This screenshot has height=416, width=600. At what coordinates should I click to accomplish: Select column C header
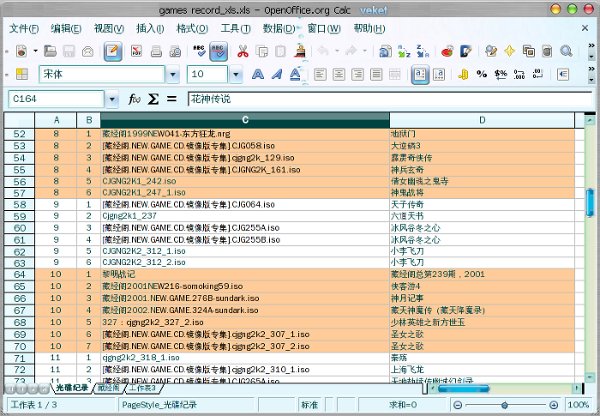point(245,120)
